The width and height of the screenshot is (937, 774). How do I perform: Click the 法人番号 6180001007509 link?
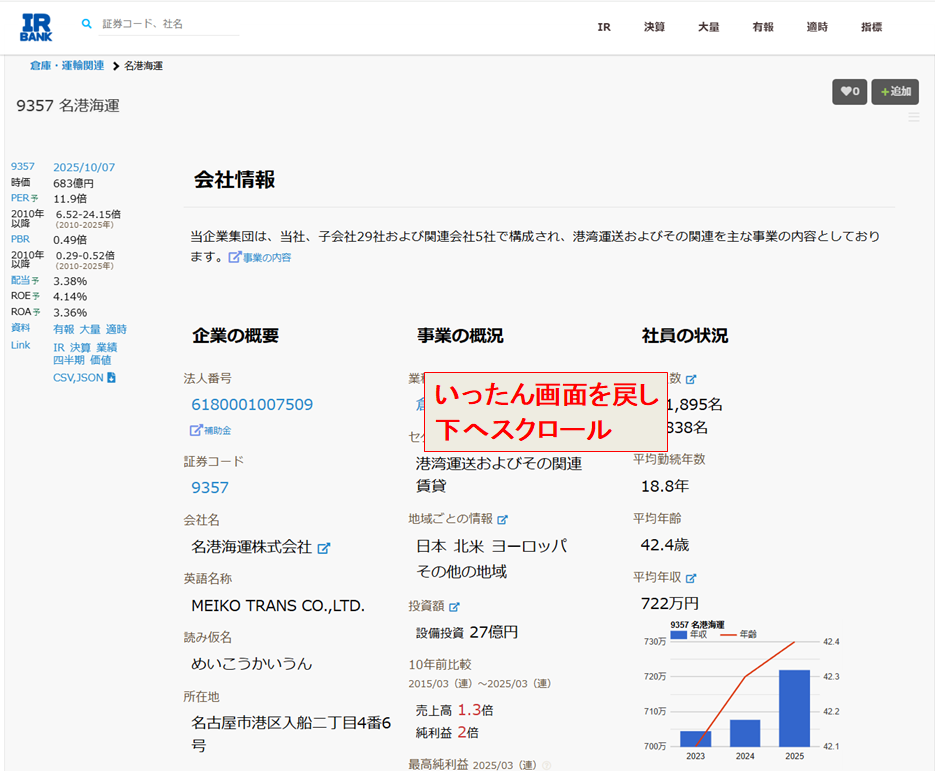252,404
